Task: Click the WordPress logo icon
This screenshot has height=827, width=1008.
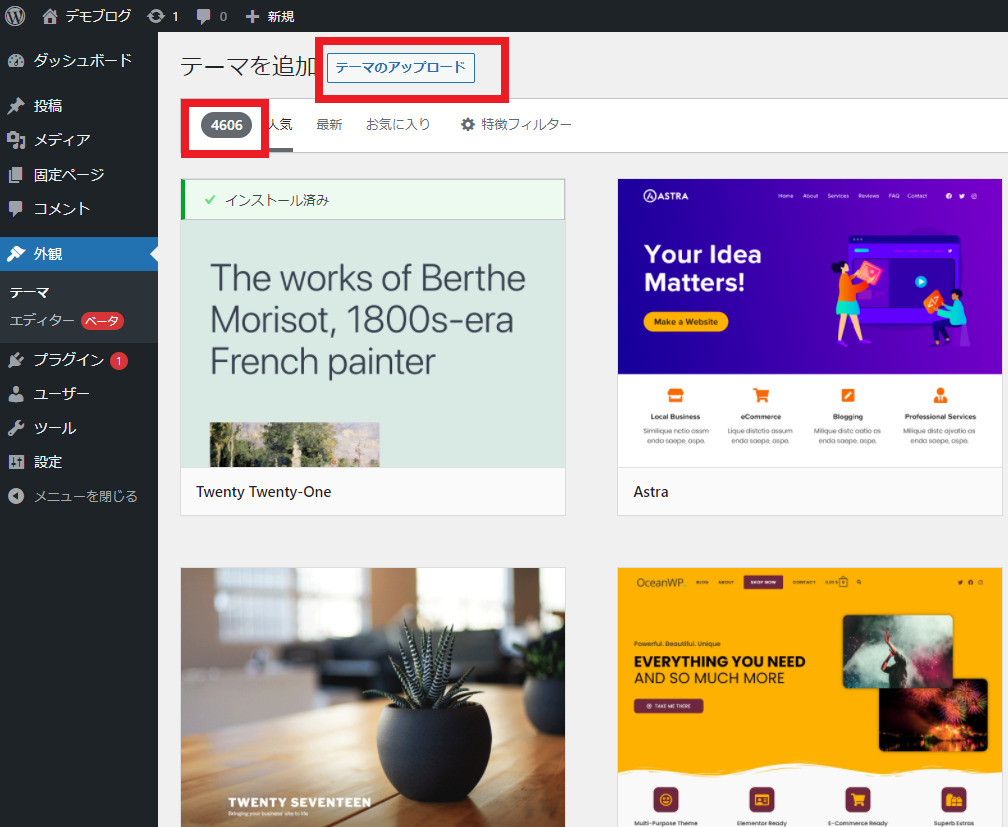Action: click(x=15, y=16)
